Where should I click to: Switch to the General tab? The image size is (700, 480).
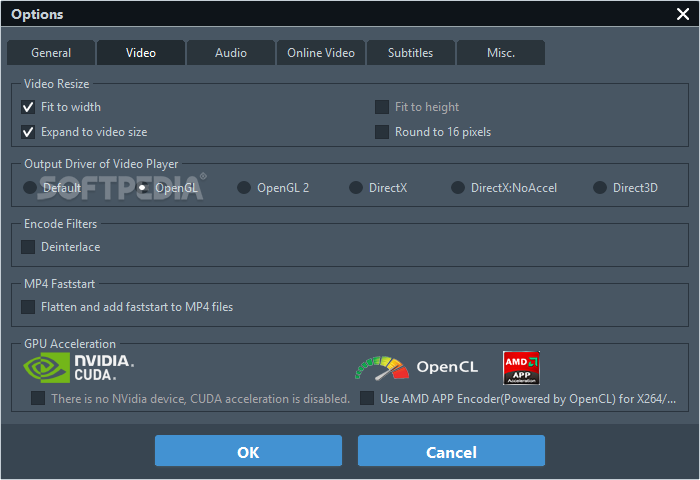pyautogui.click(x=51, y=53)
